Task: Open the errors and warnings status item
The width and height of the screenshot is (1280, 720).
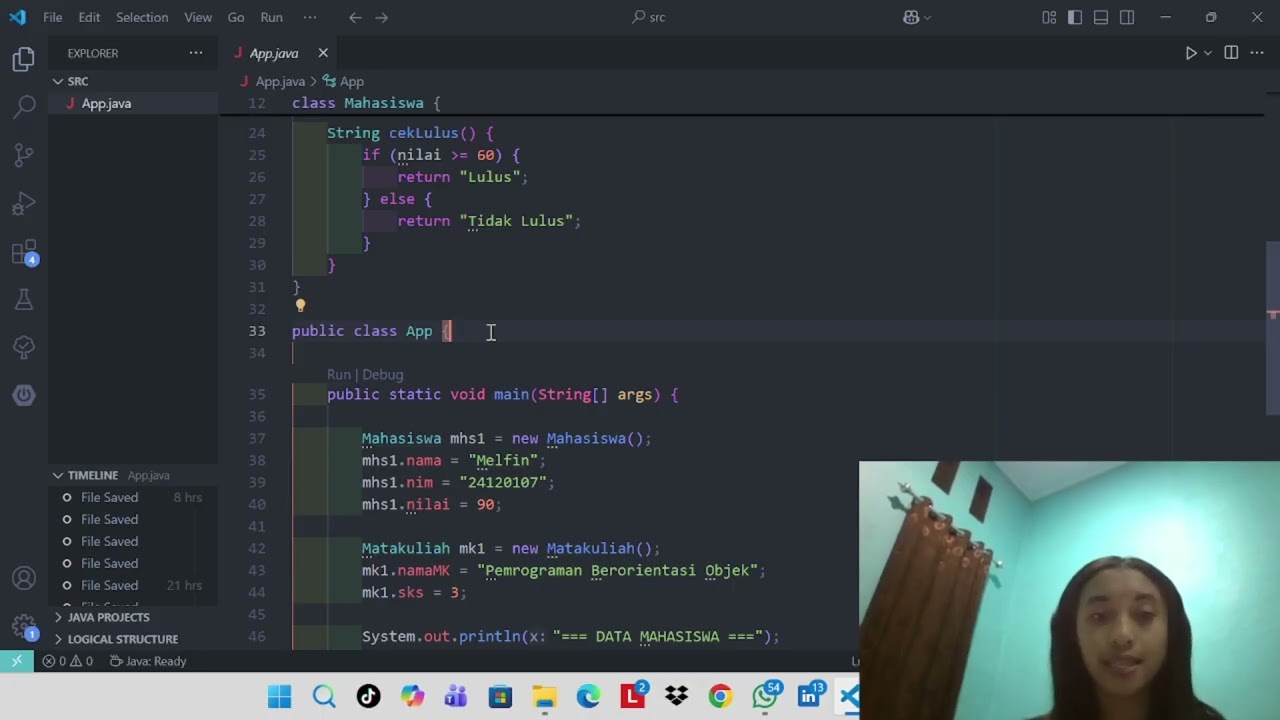Action: [67, 661]
